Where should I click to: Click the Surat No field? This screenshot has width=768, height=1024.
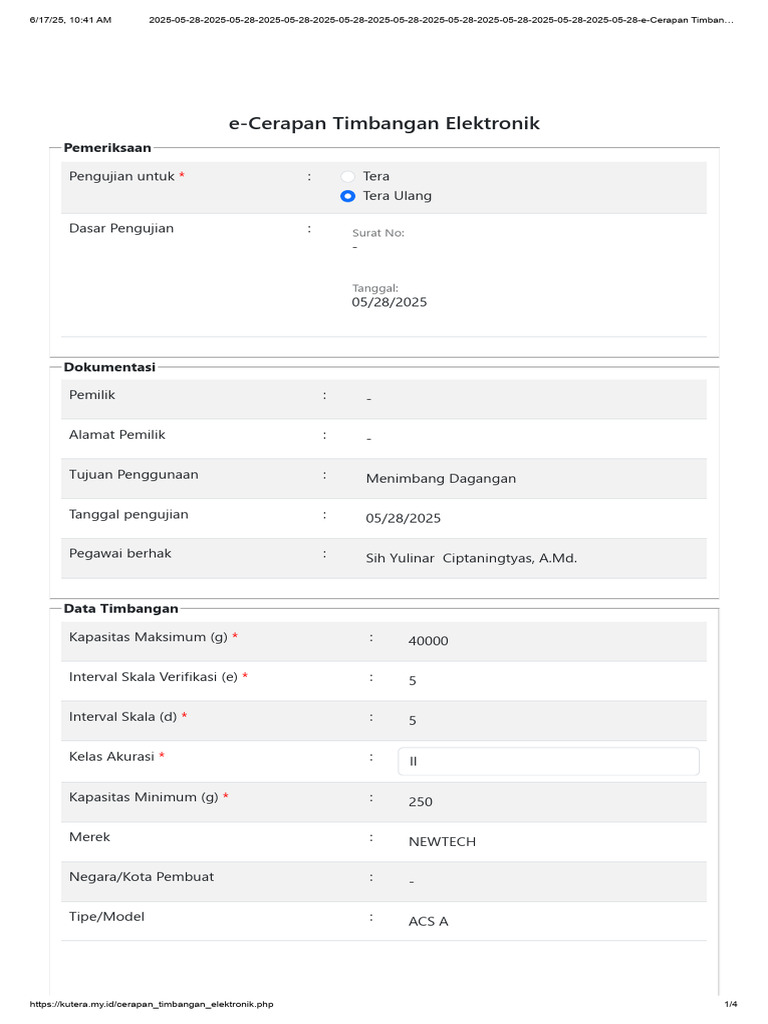click(522, 248)
